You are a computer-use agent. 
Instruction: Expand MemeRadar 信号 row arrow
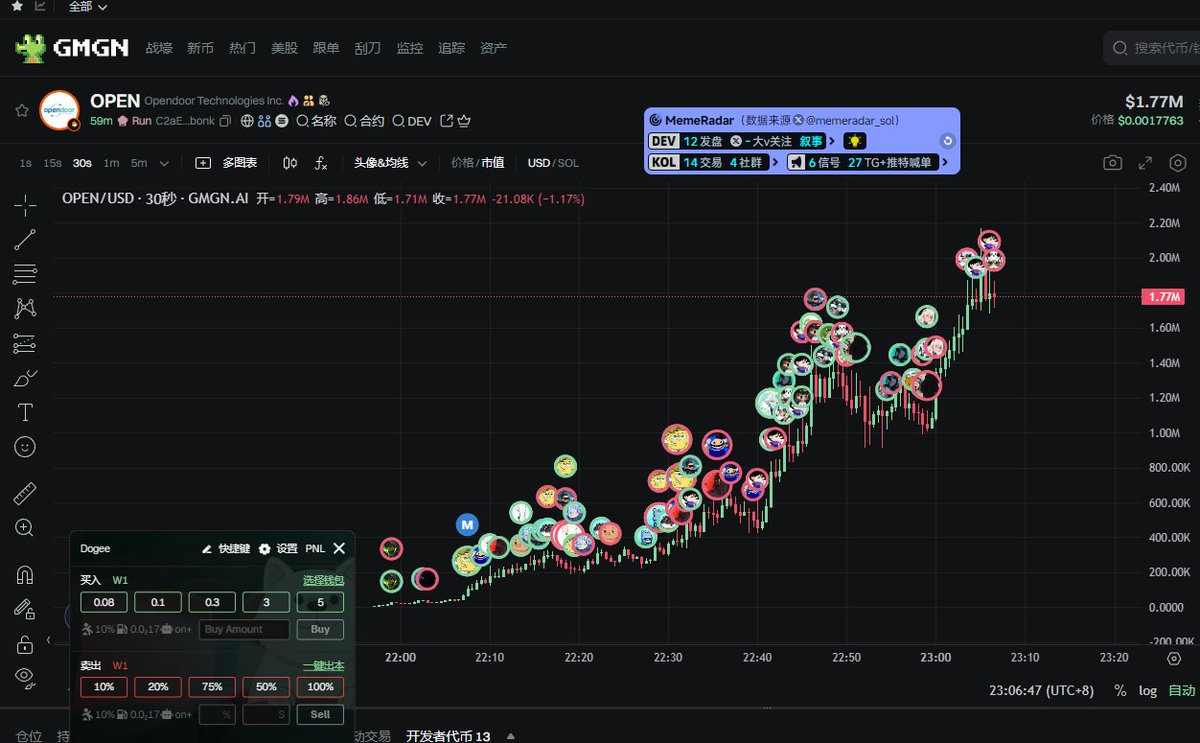pyautogui.click(x=944, y=162)
